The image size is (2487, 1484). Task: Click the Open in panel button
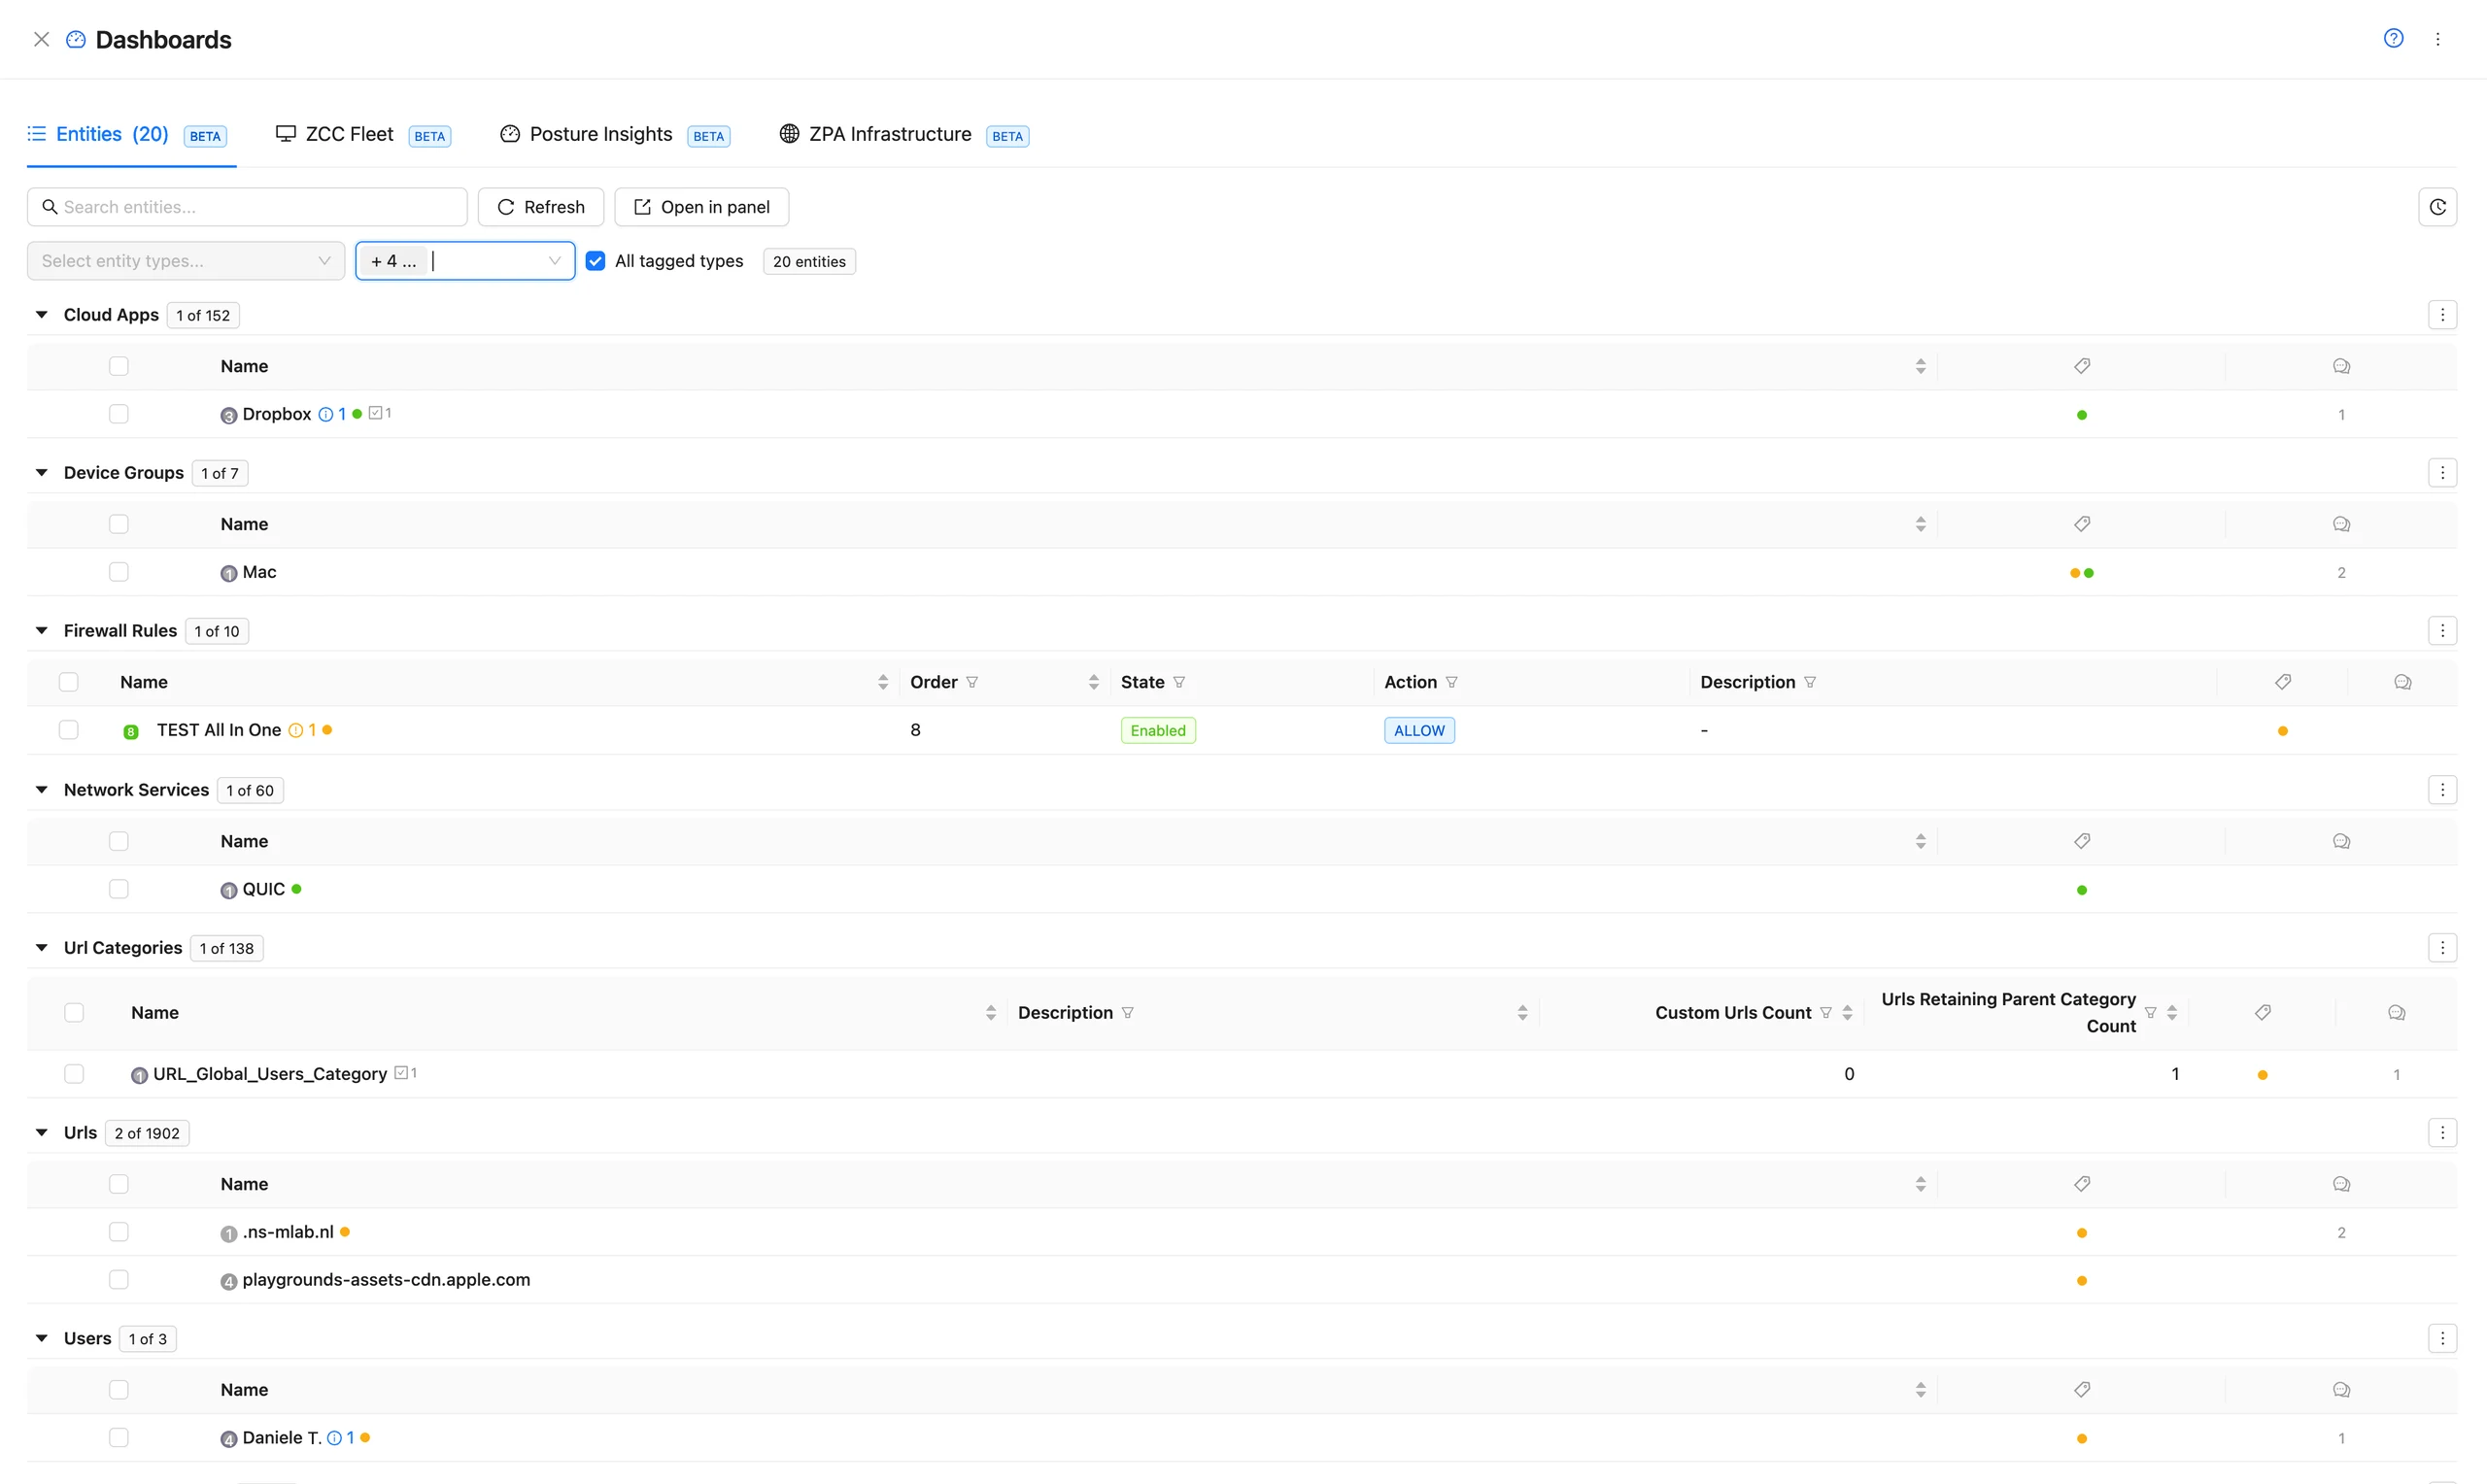(x=702, y=207)
